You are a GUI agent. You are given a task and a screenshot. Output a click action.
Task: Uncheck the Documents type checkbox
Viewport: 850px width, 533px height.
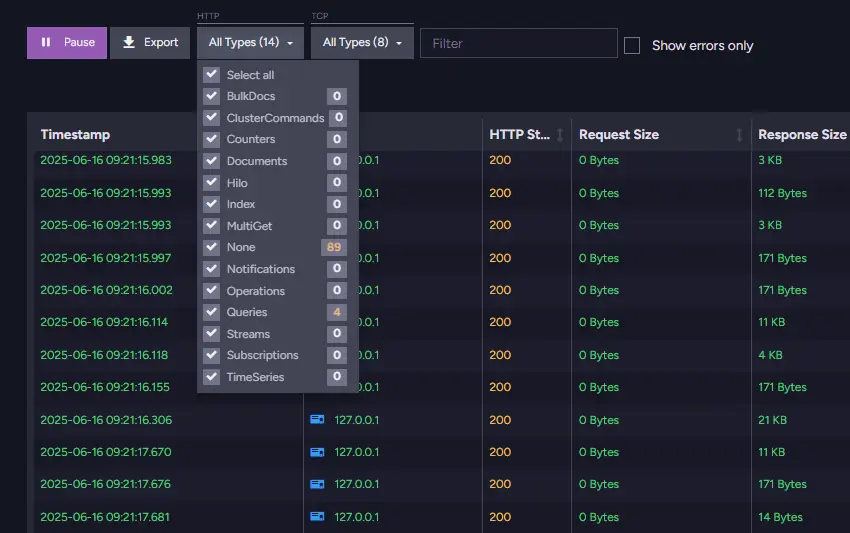point(211,161)
